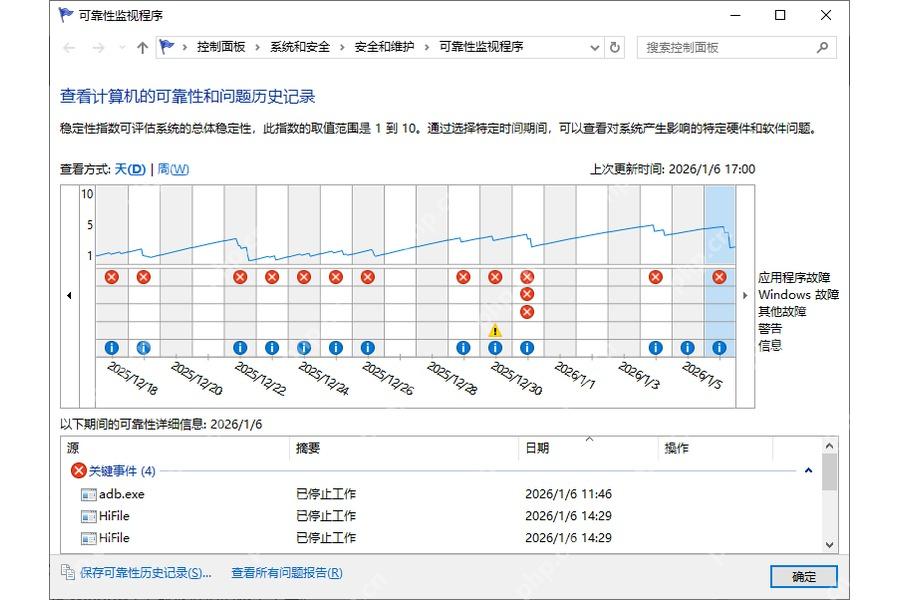Click the flag icon in address bar
This screenshot has height=600, width=900.
tap(166, 47)
